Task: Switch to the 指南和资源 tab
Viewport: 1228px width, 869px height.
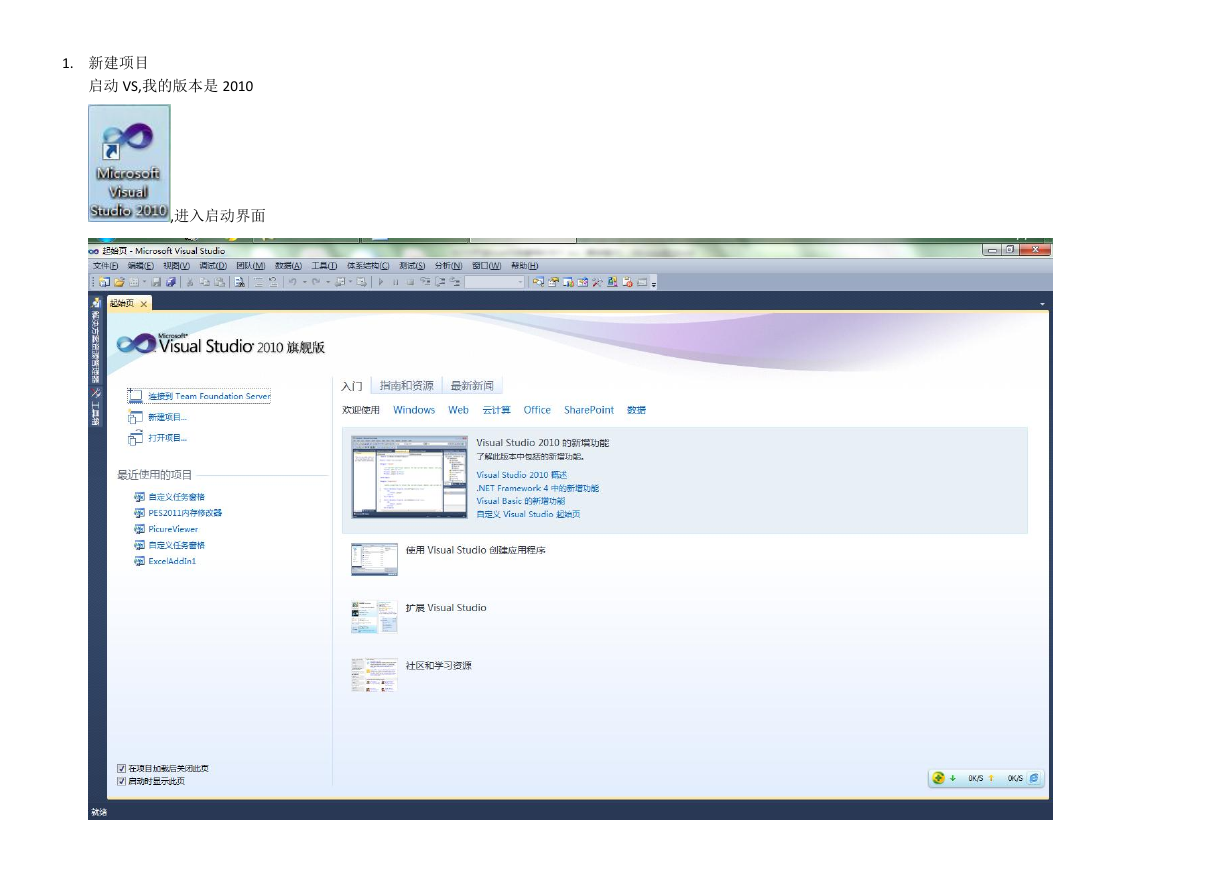Action: 406,386
